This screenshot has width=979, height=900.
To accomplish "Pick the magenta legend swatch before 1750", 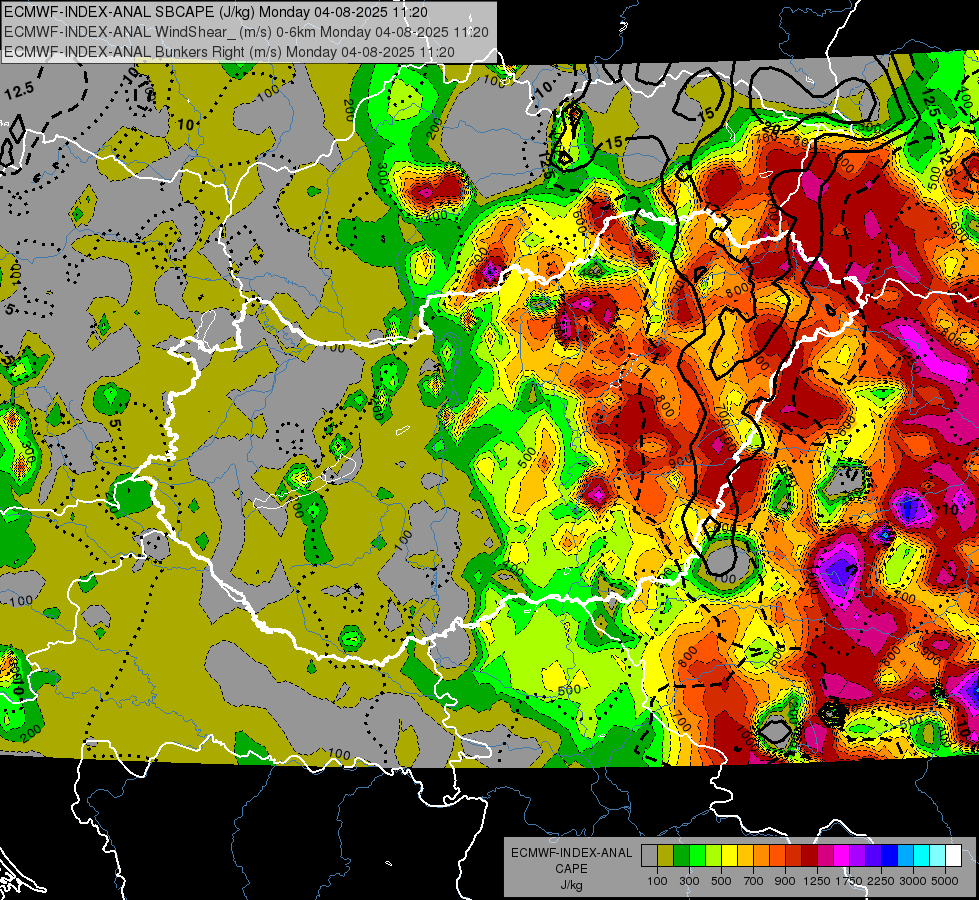I will [841, 856].
